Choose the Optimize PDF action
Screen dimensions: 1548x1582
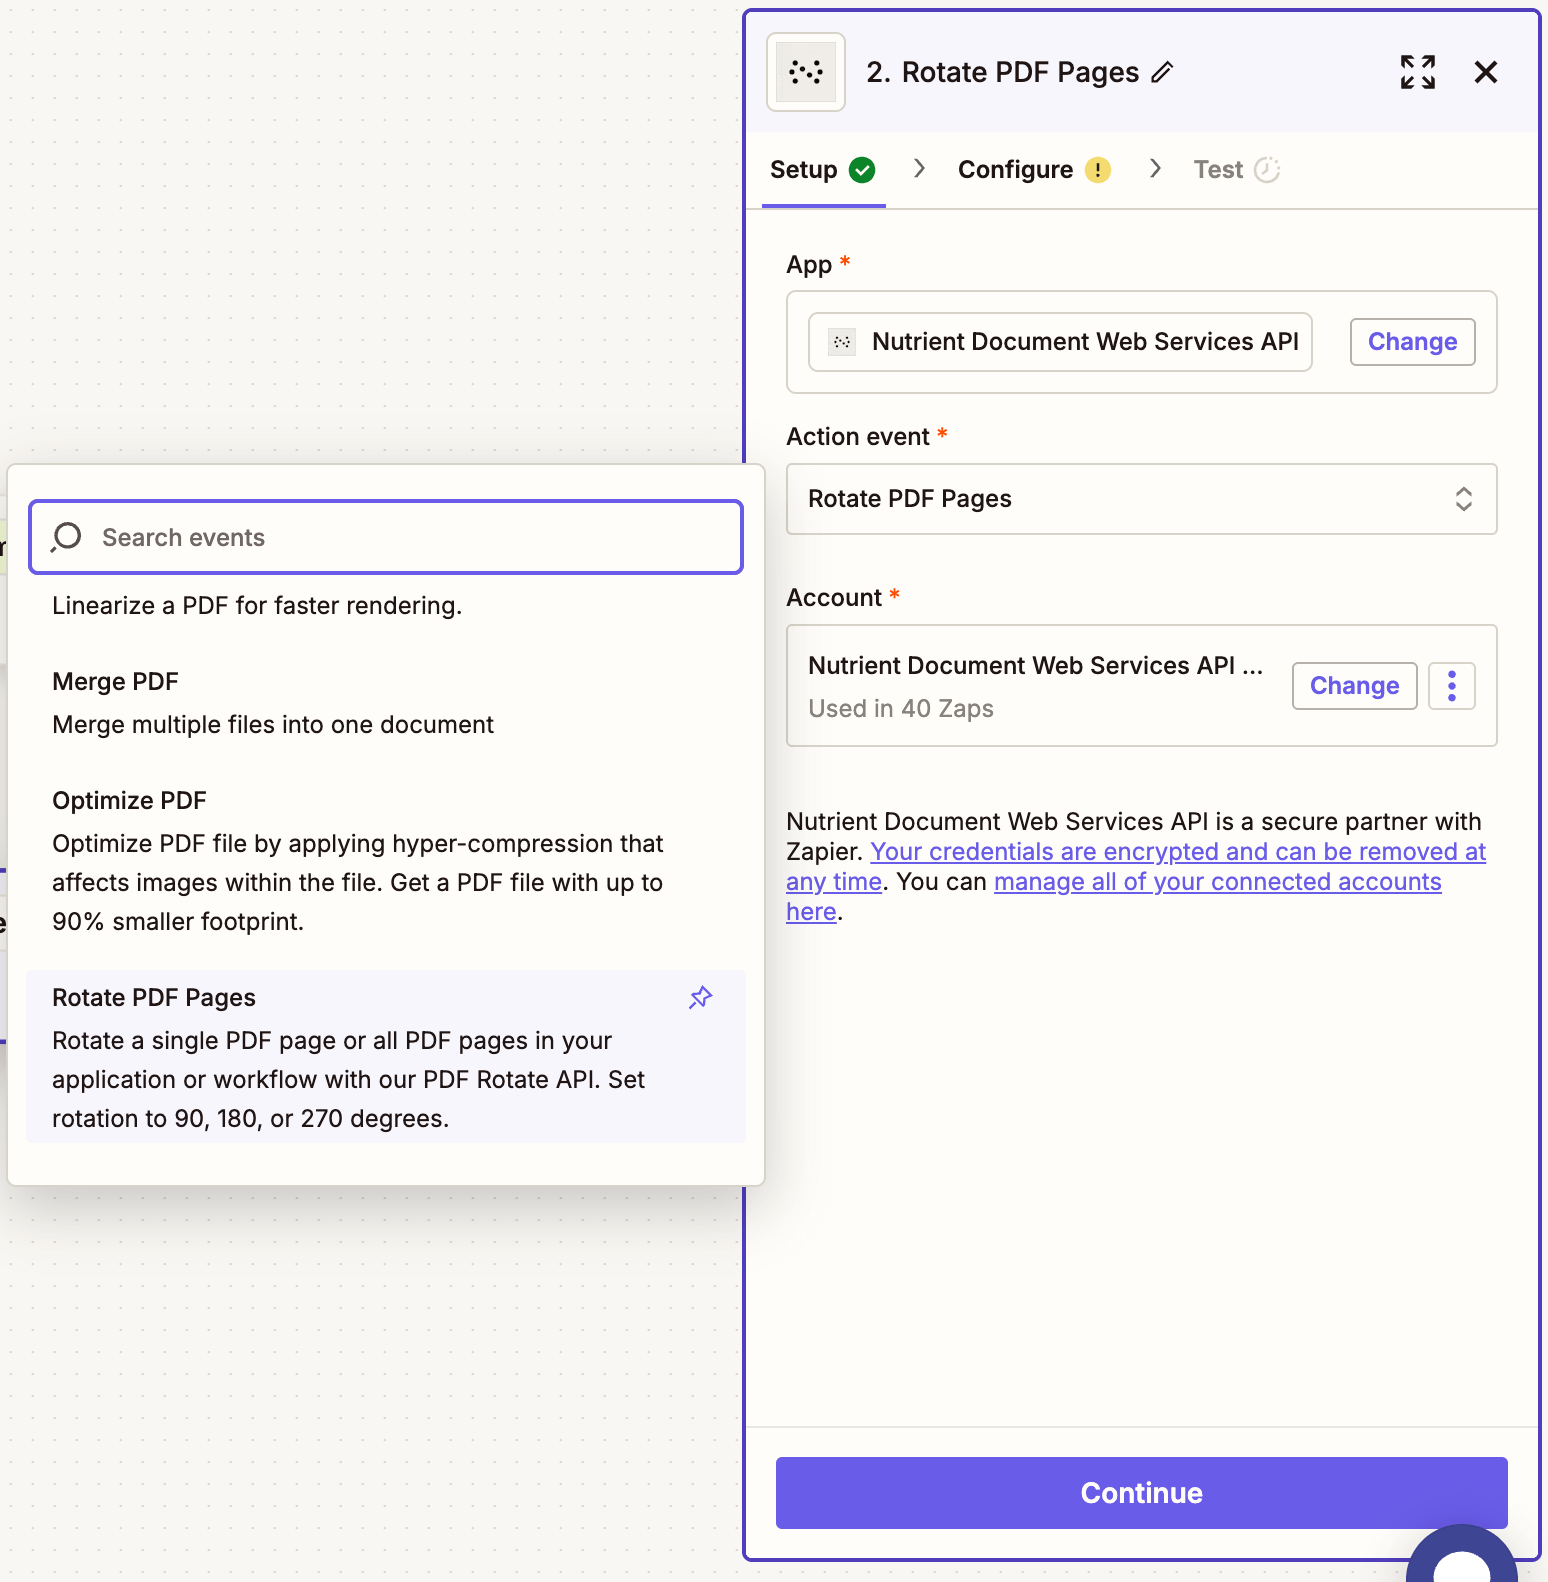[129, 800]
